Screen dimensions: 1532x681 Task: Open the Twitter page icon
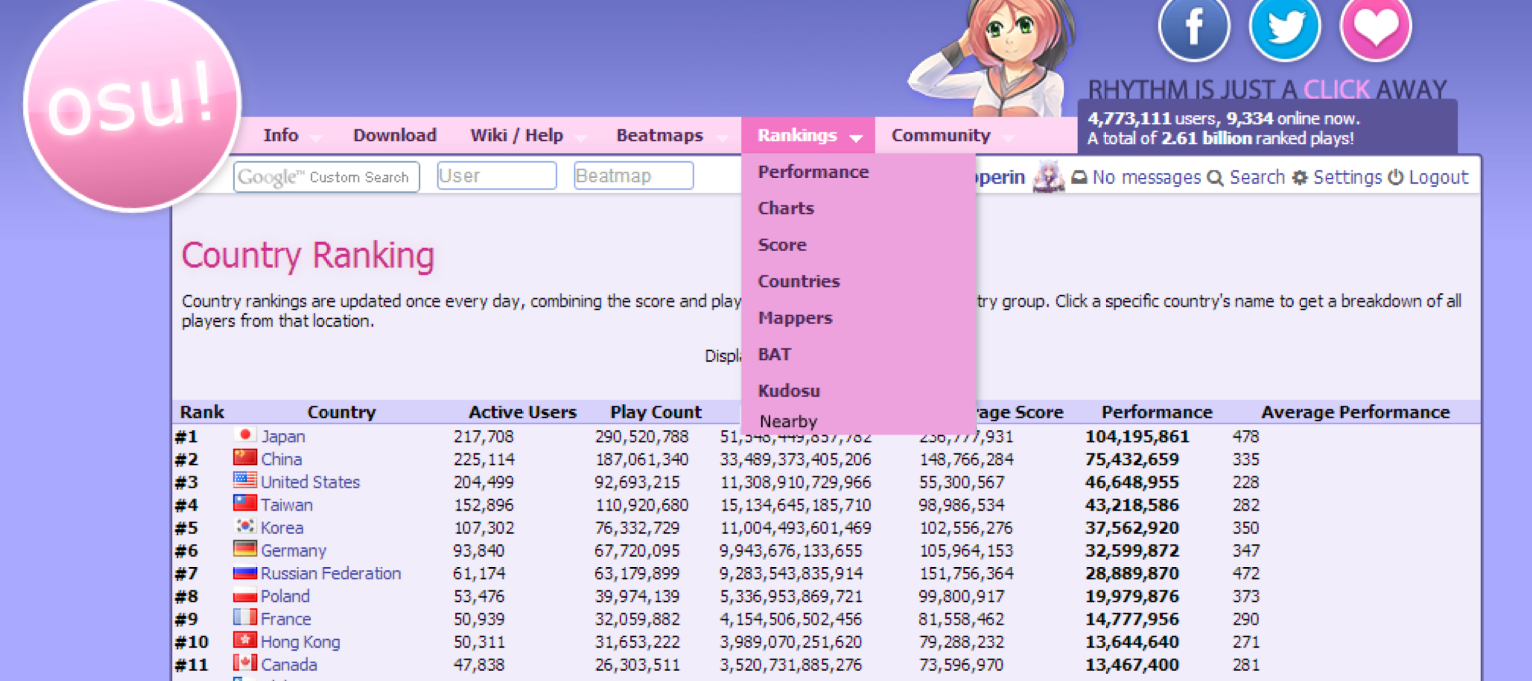pyautogui.click(x=1285, y=26)
